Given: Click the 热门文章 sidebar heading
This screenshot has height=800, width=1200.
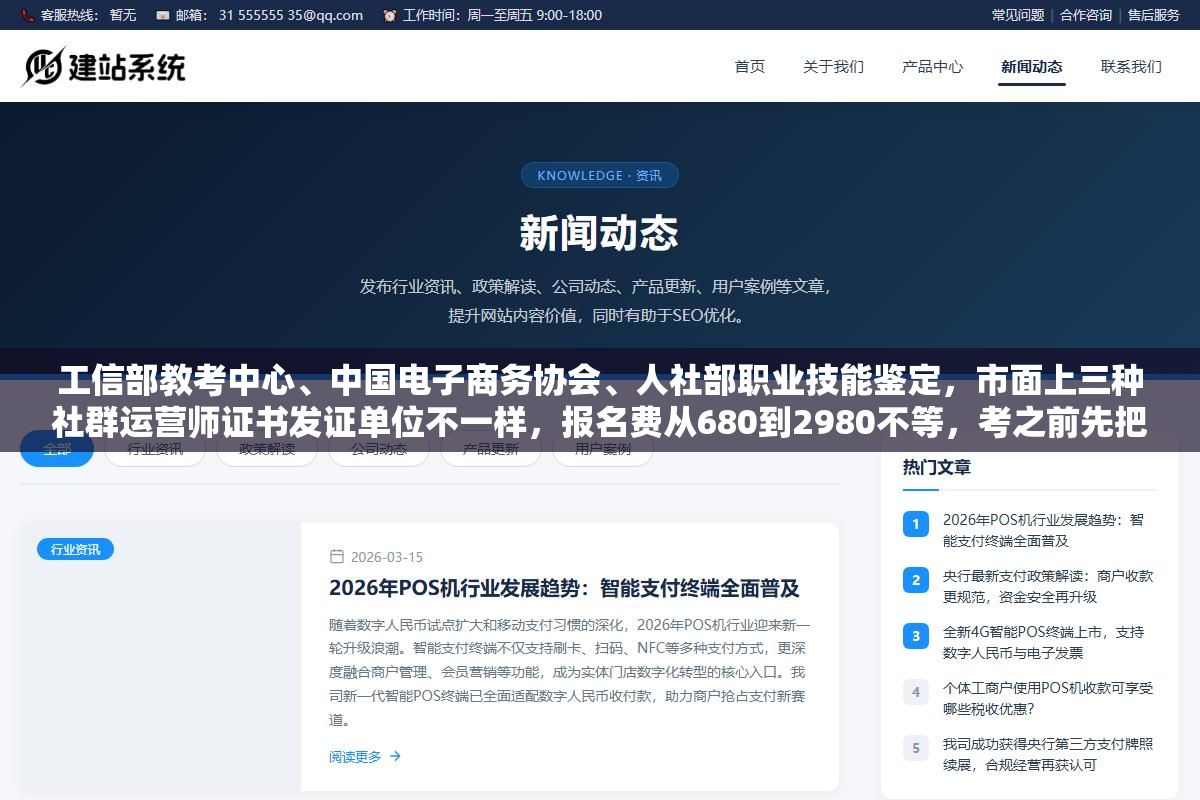Looking at the screenshot, I should 937,467.
